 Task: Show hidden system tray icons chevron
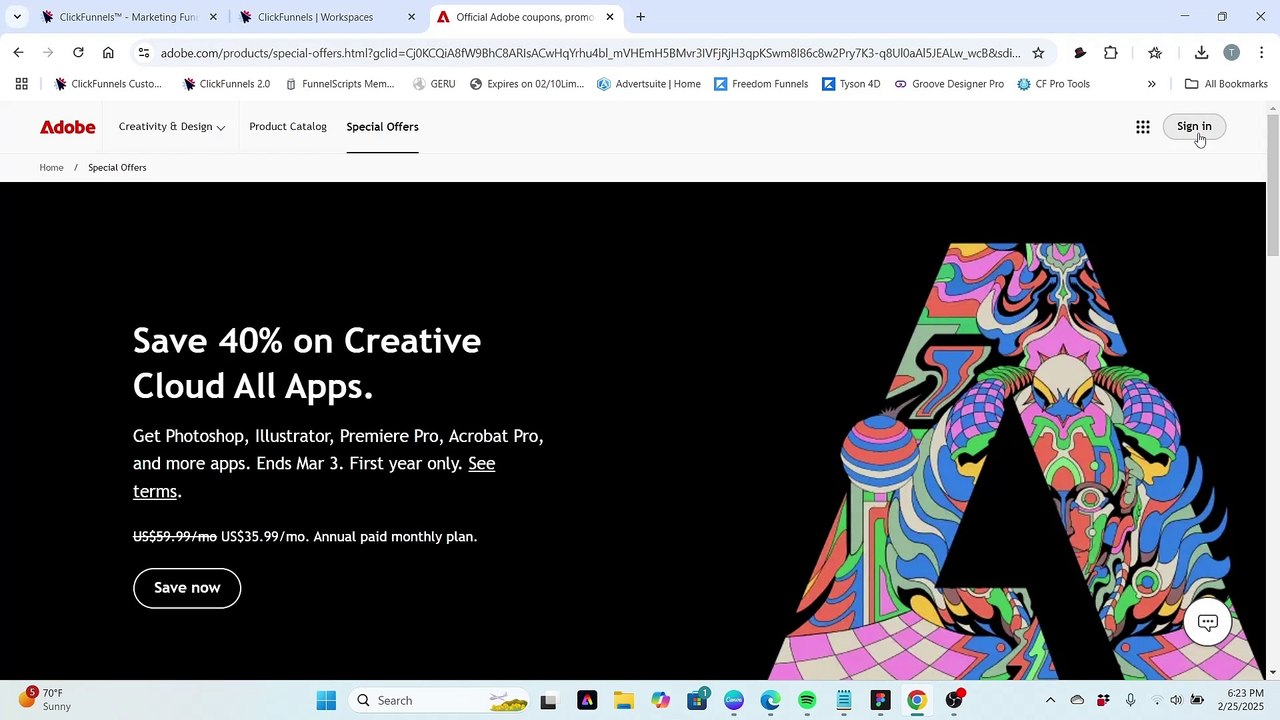pos(1050,700)
